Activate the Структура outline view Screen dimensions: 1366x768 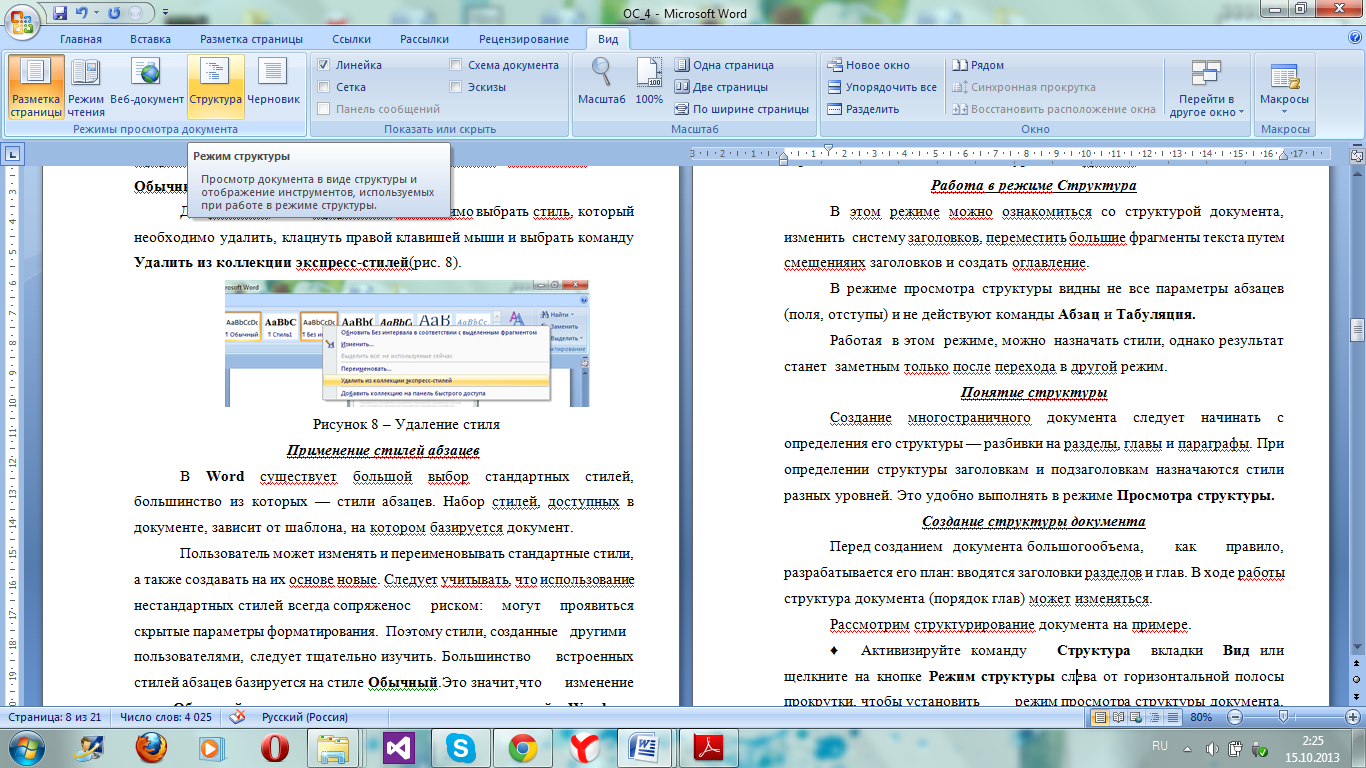[x=215, y=87]
